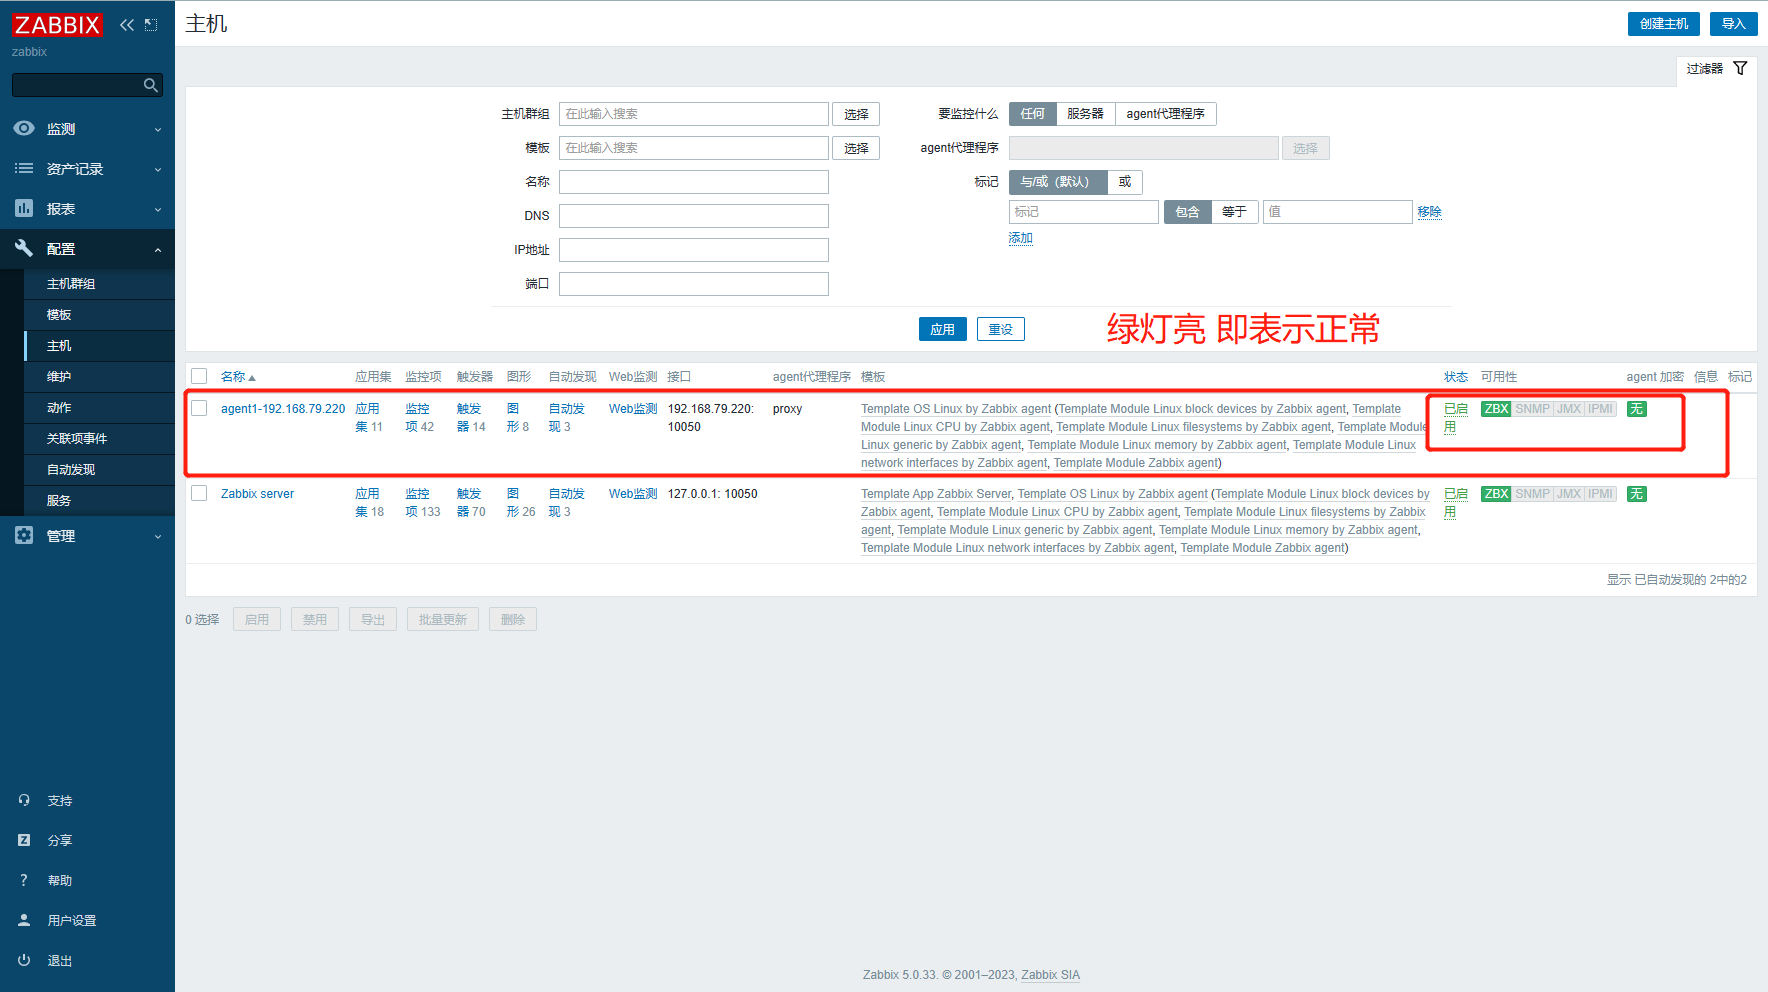Image resolution: width=1768 pixels, height=992 pixels.
Task: Expand the 管理 menu
Action: tap(87, 536)
